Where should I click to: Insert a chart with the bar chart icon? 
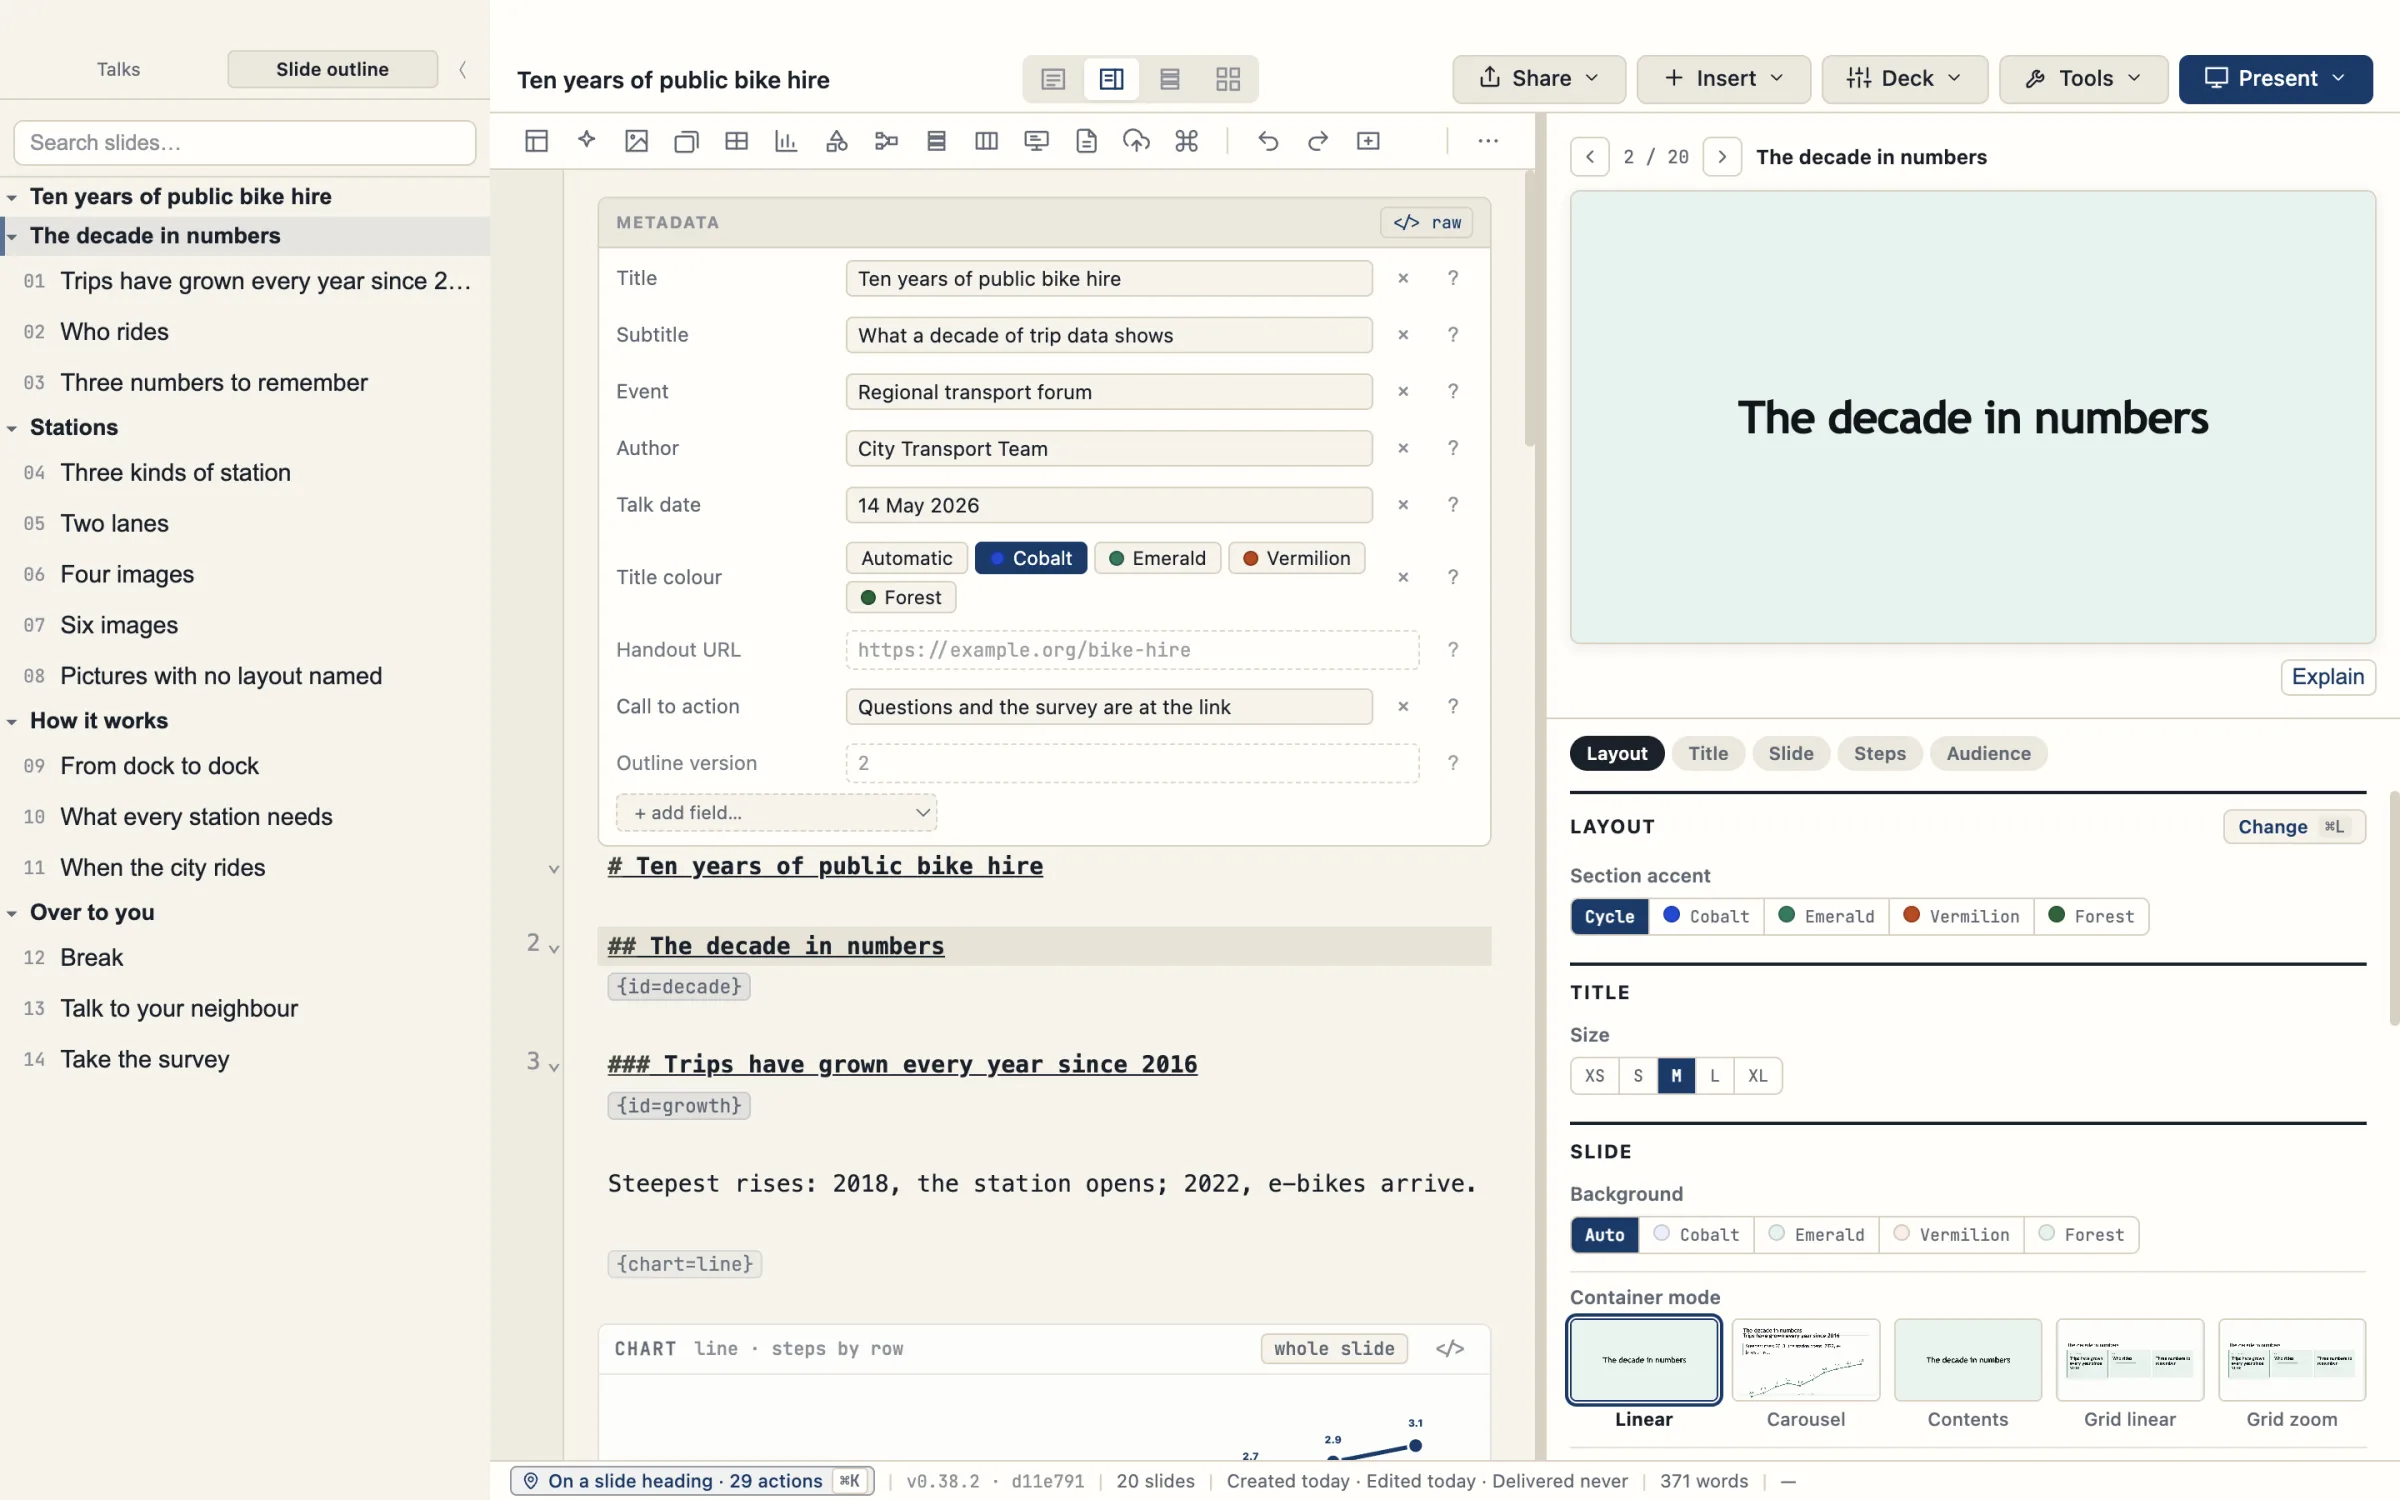(x=786, y=141)
